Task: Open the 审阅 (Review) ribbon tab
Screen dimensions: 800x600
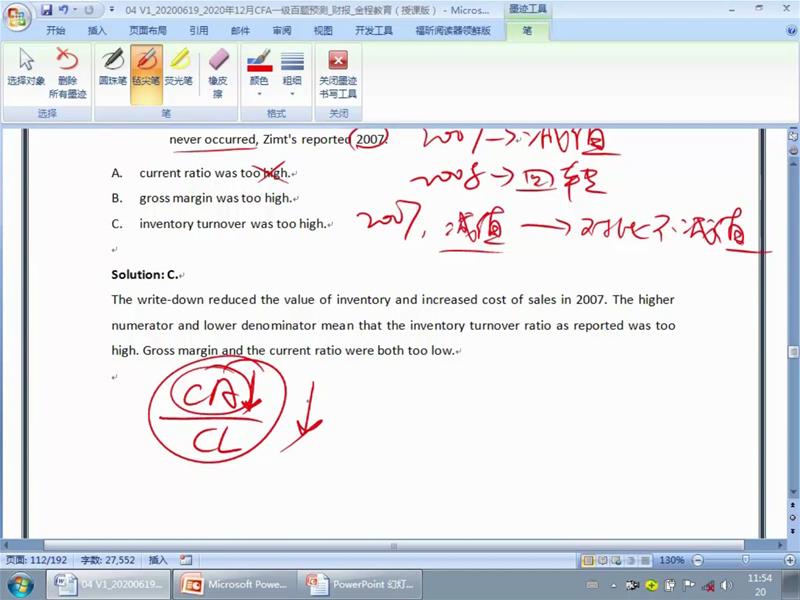Action: [281, 31]
